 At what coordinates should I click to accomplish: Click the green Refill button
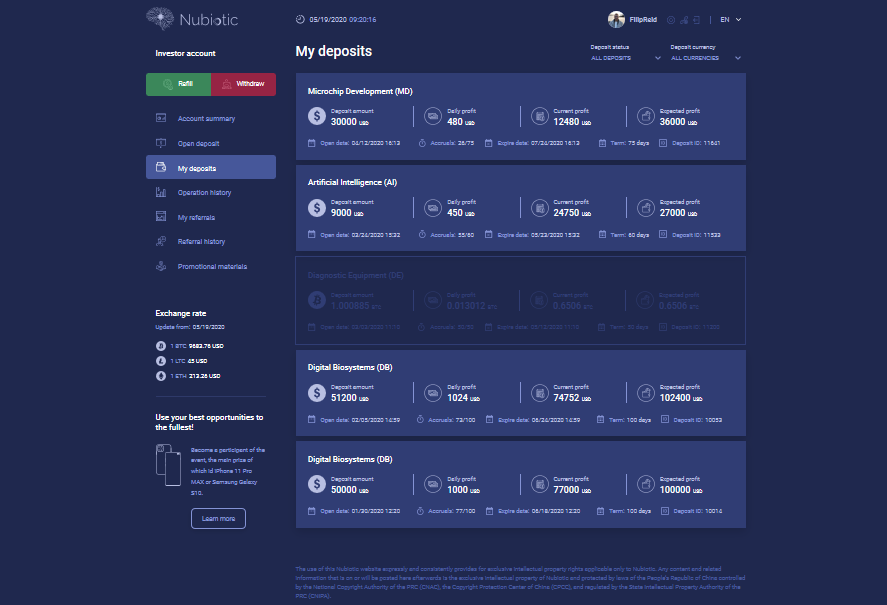[x=178, y=84]
